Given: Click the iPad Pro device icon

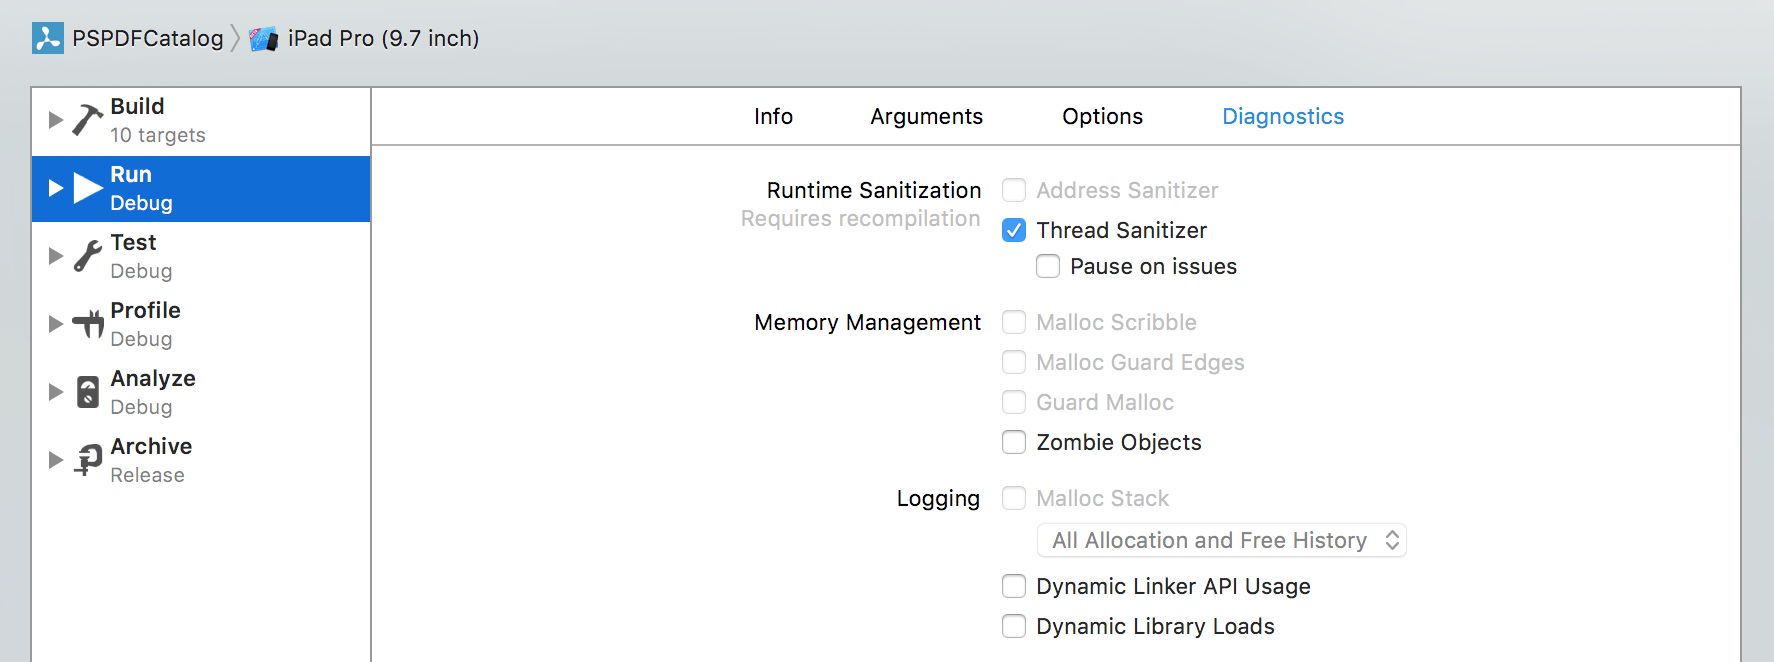Looking at the screenshot, I should point(263,37).
